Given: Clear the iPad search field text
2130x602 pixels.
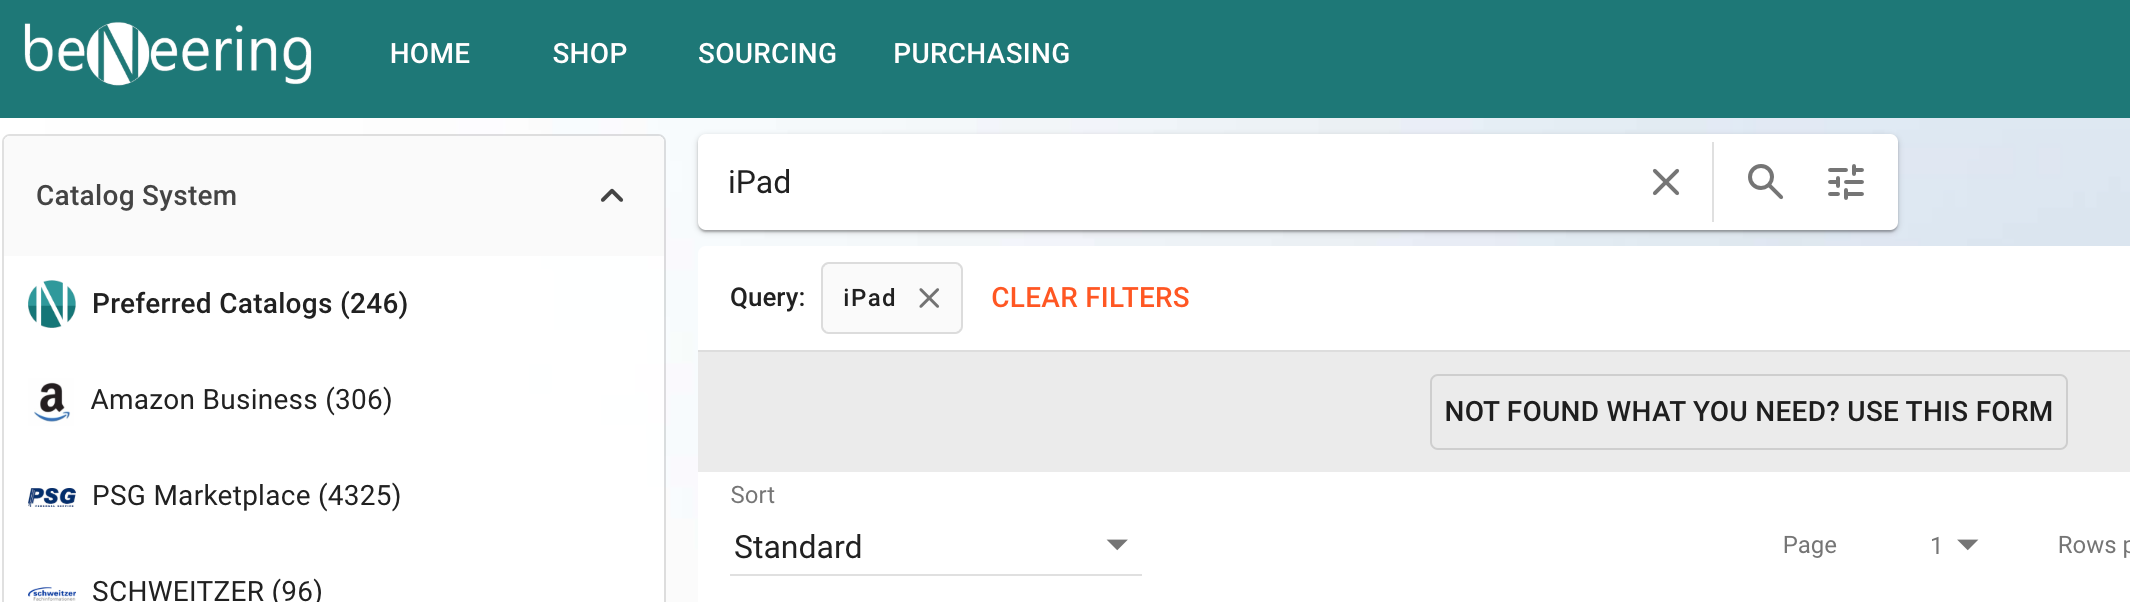Looking at the screenshot, I should (1665, 182).
